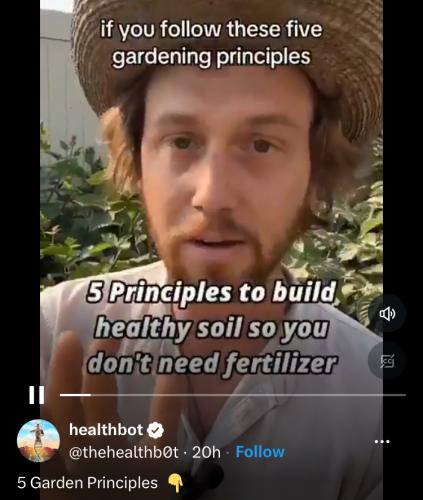The height and width of the screenshot is (500, 423).
Task: Click the leafy plants on the video's left side
Action: click(x=90, y=207)
